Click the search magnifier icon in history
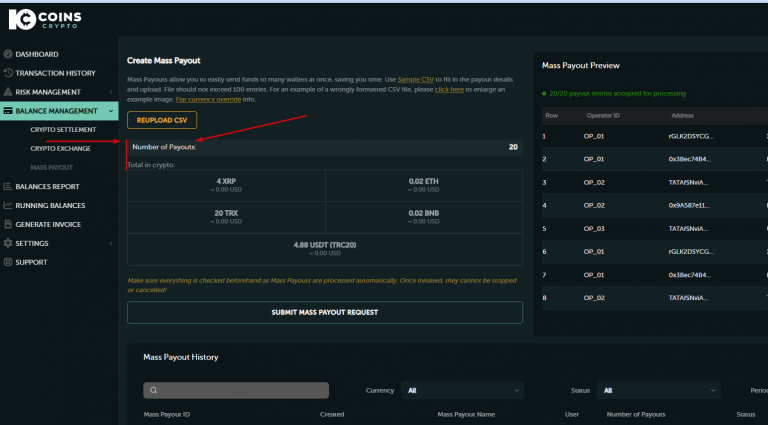768x425 pixels. (x=153, y=390)
